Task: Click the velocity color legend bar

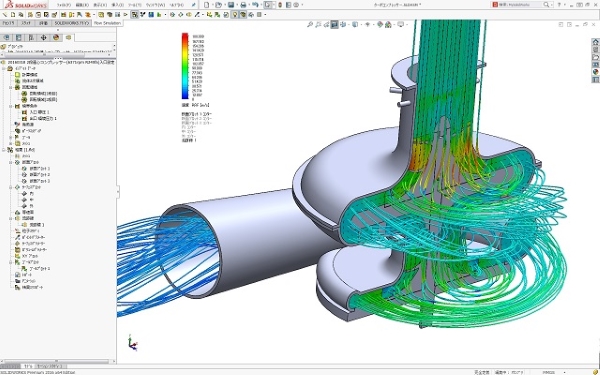Action: click(x=185, y=66)
